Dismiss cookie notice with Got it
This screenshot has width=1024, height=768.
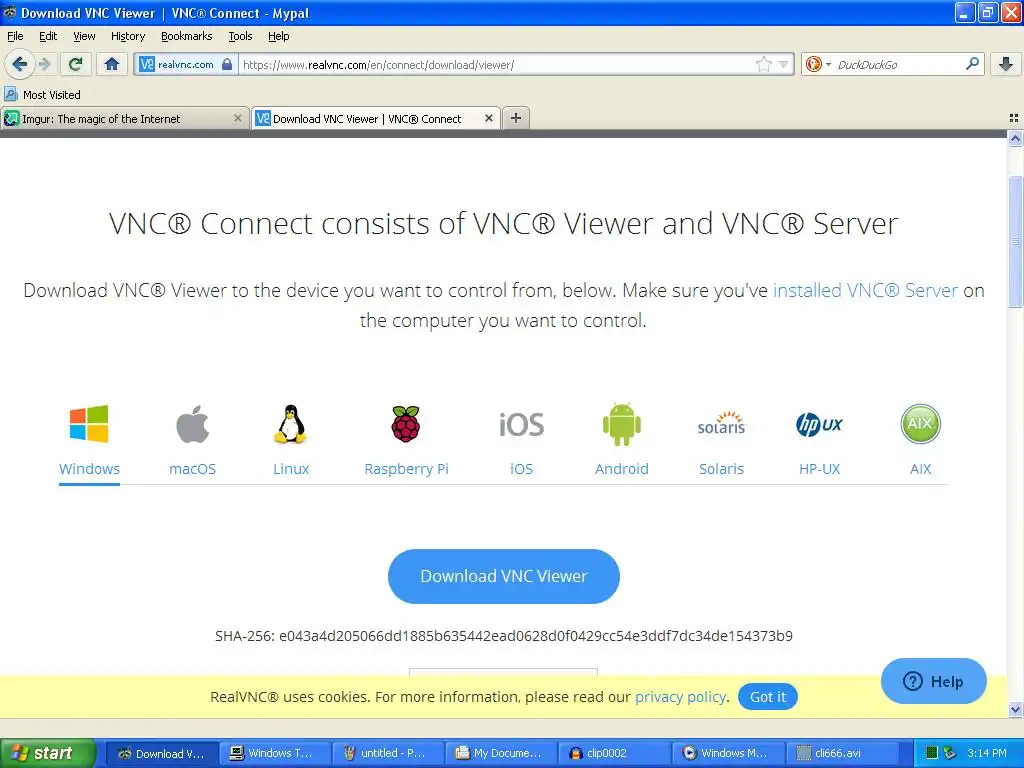point(767,697)
